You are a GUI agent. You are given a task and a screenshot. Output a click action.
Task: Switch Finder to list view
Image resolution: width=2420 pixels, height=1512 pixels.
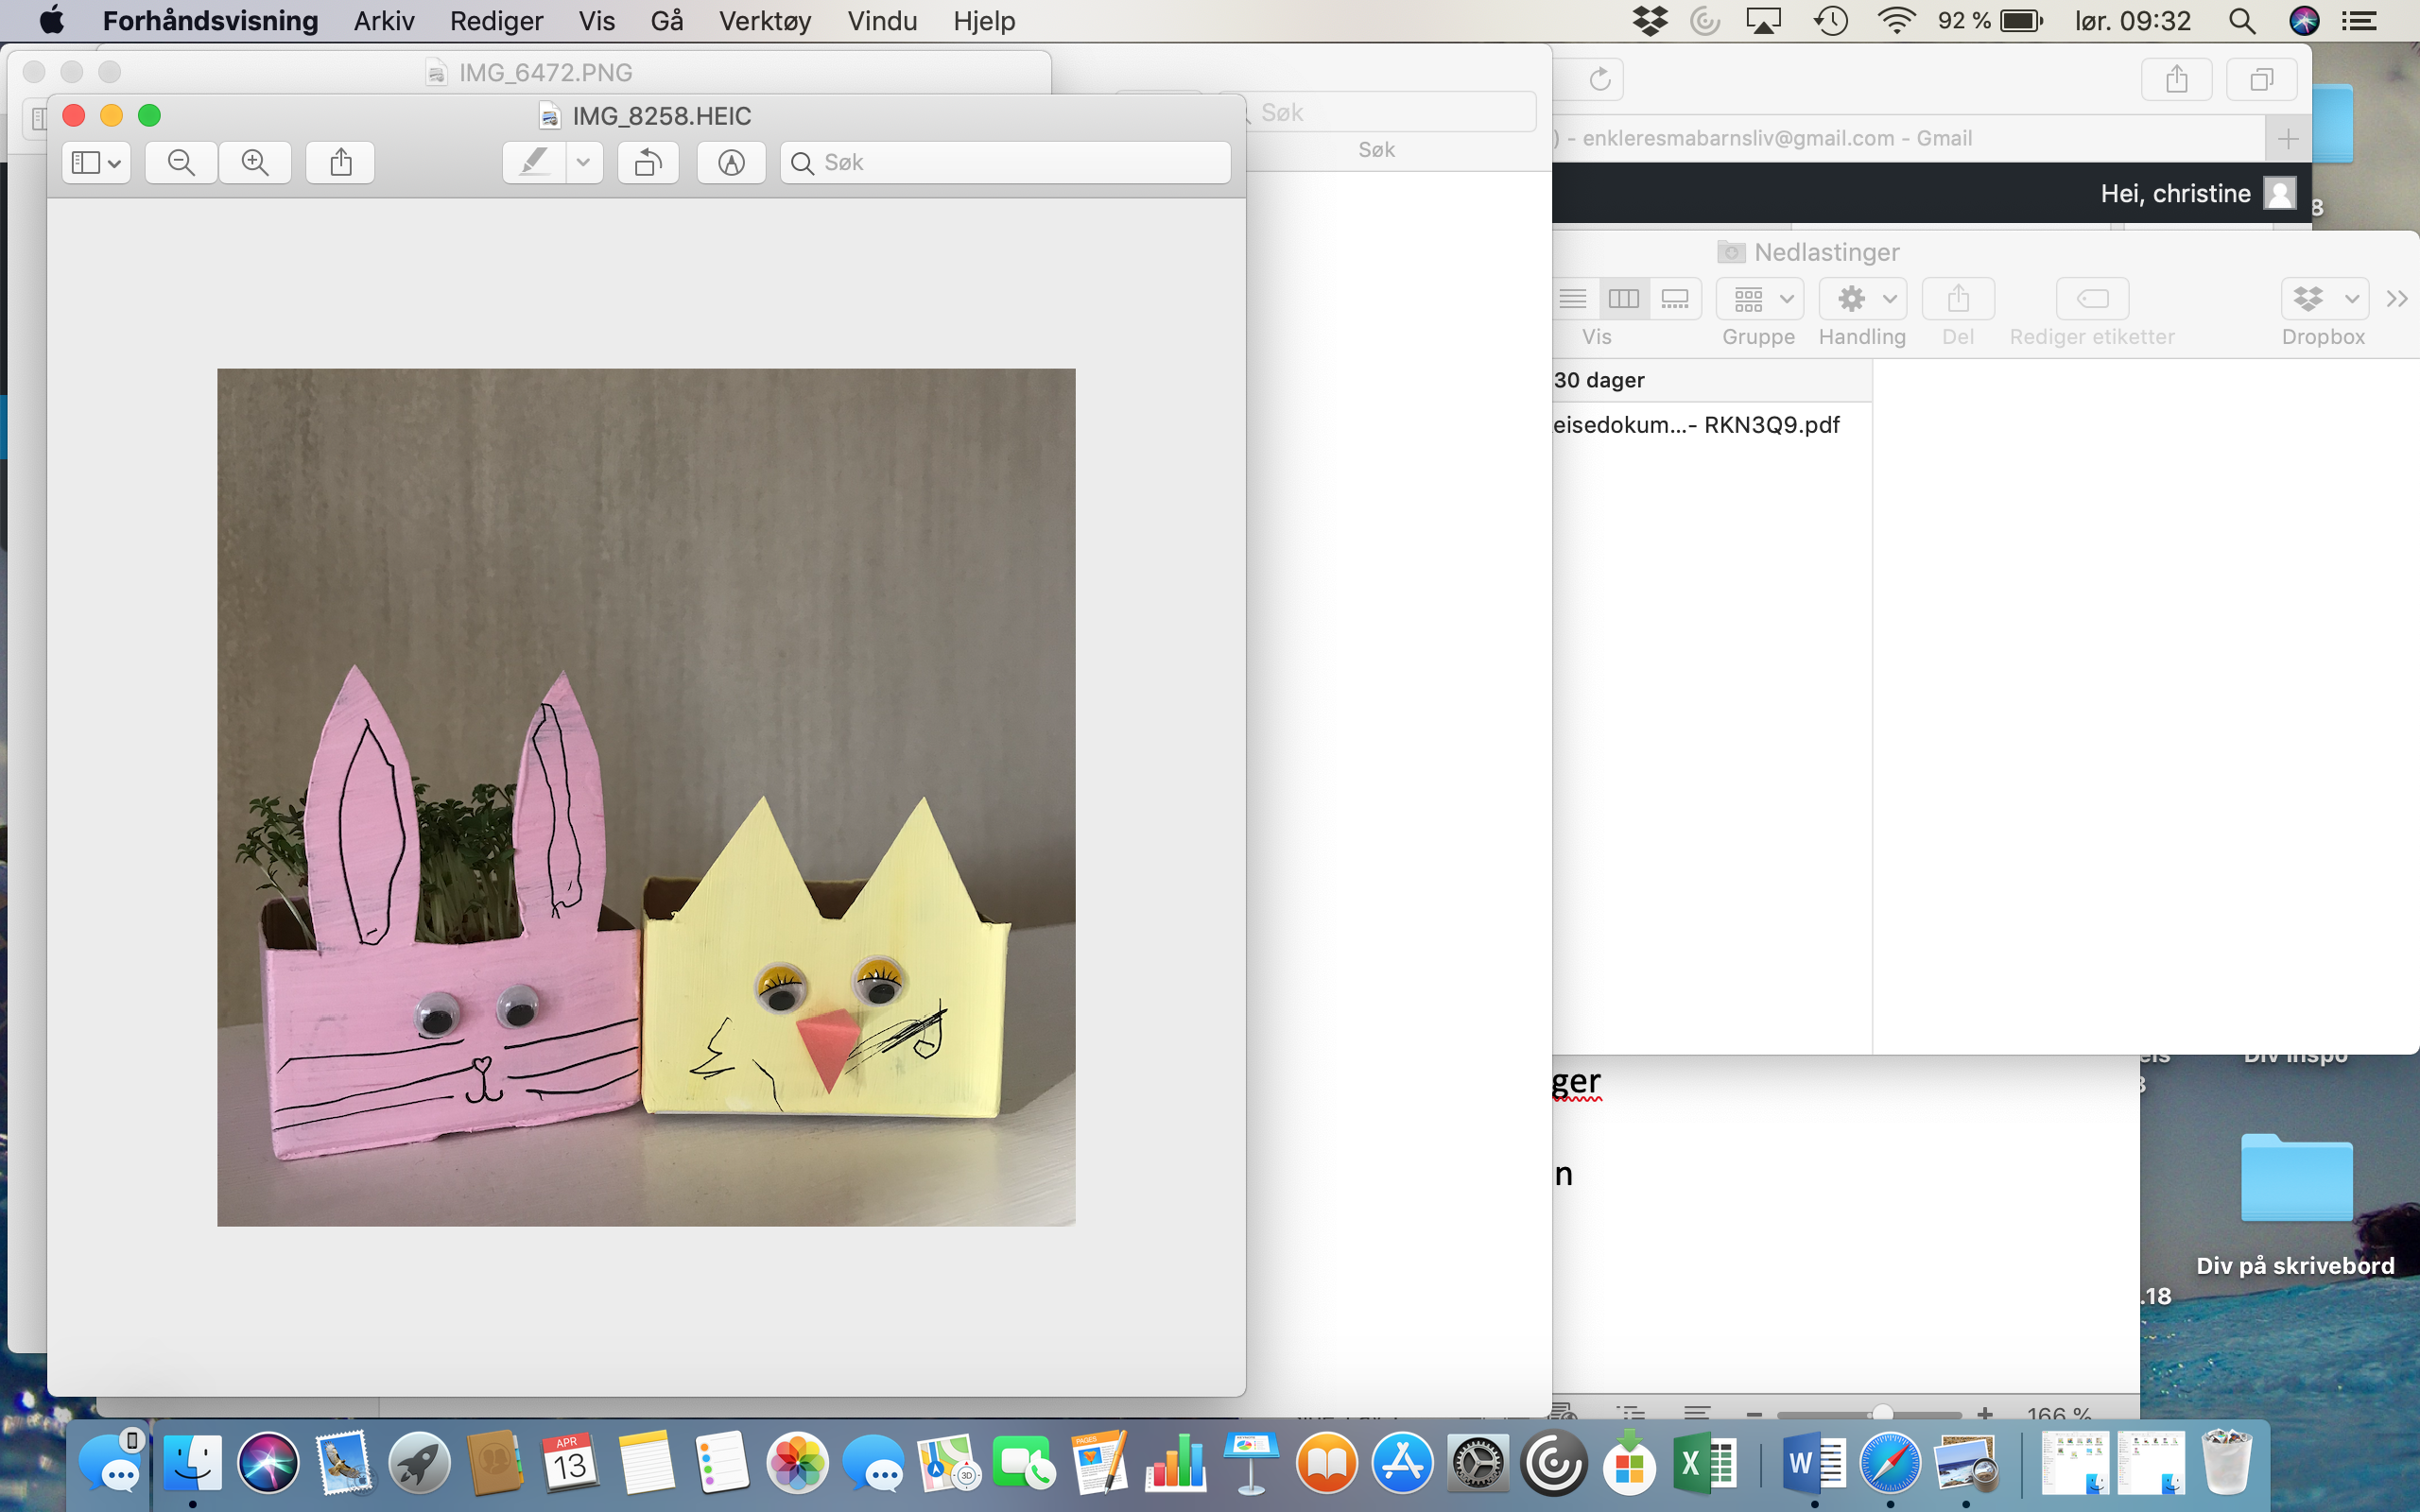coord(1573,298)
